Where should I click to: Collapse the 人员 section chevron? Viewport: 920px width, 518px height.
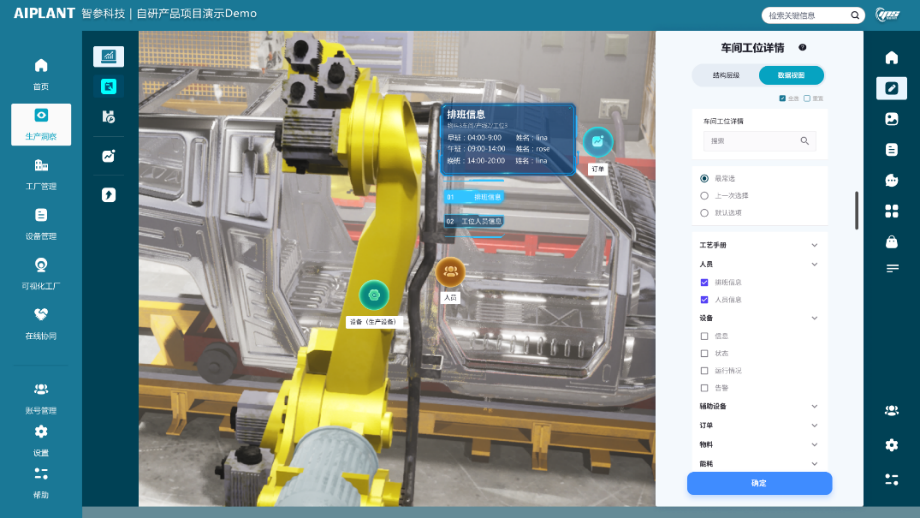[x=814, y=264]
